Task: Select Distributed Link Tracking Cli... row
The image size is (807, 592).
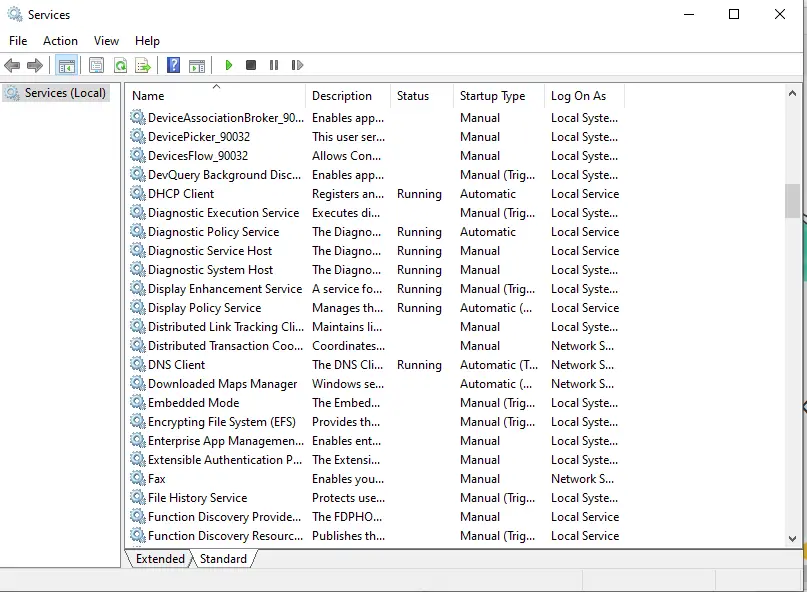Action: click(375, 327)
